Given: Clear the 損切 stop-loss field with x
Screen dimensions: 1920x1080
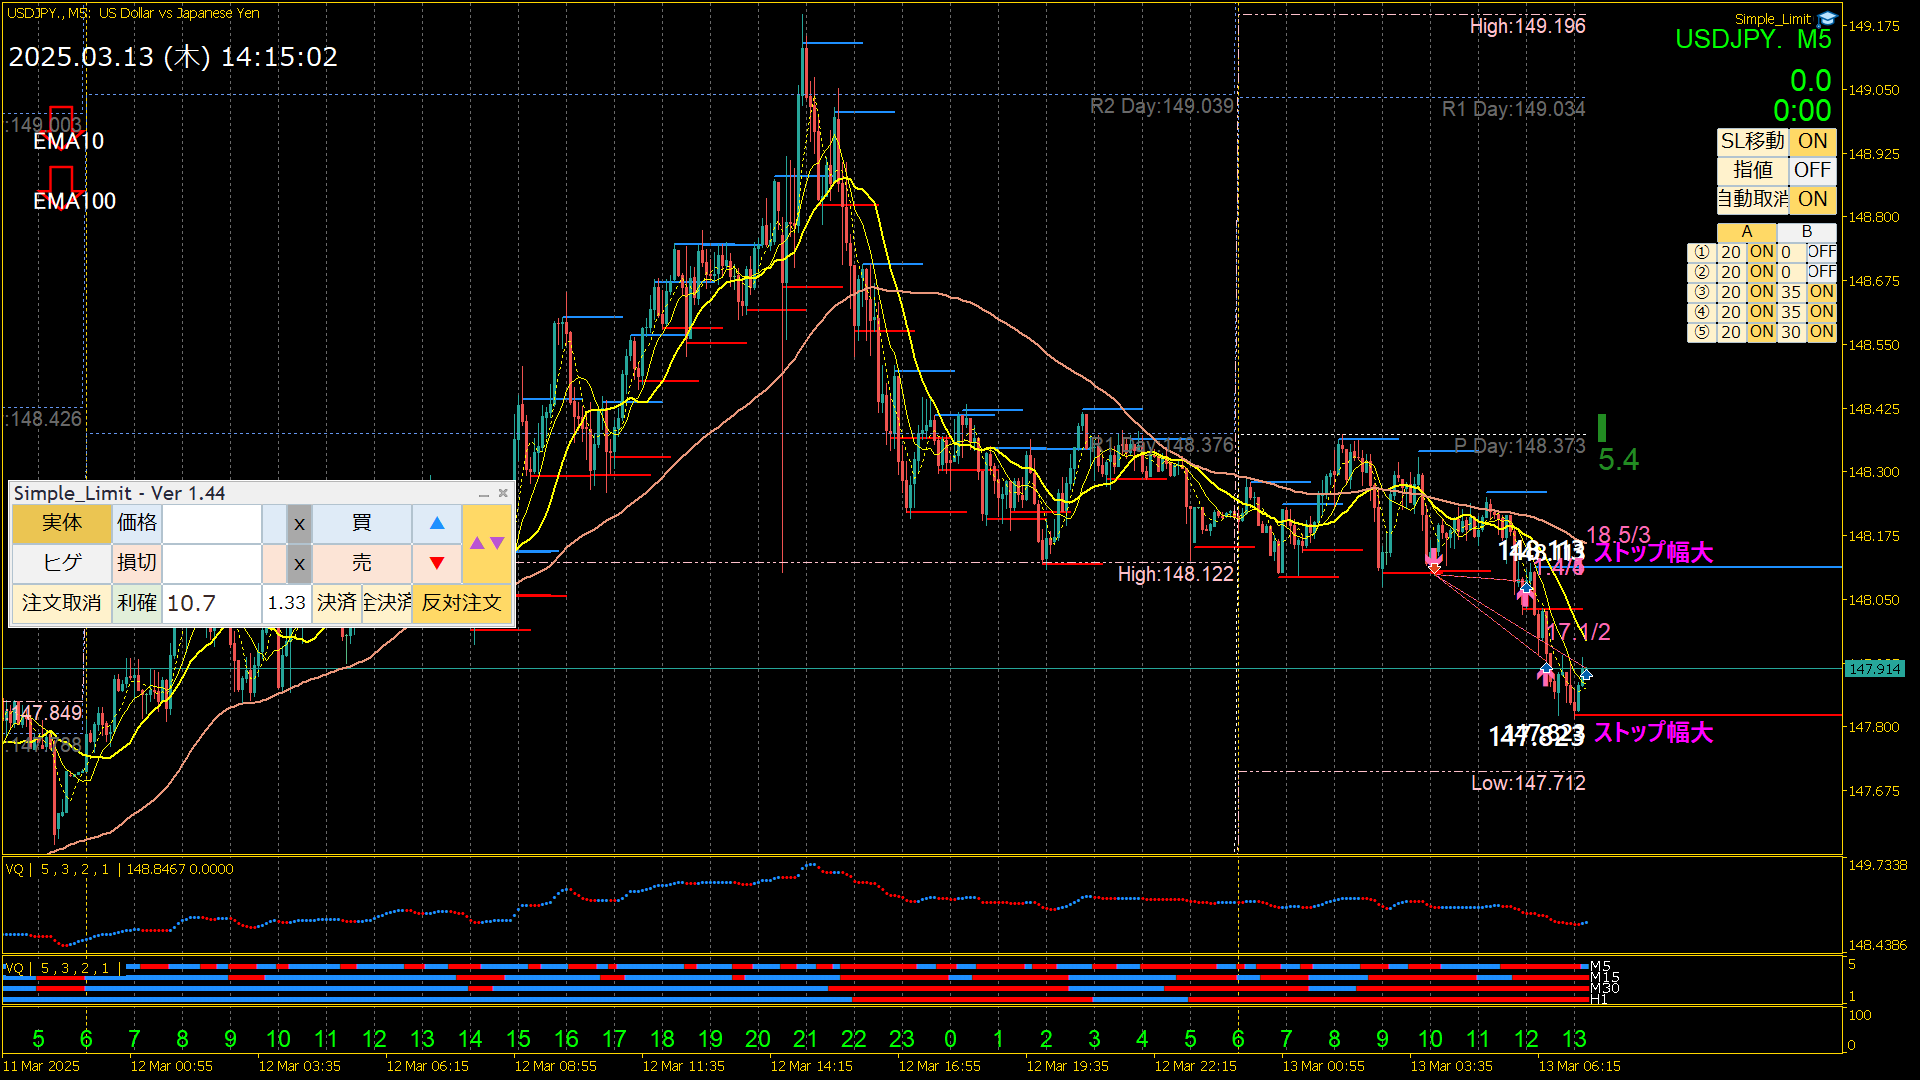Looking at the screenshot, I should [x=299, y=563].
